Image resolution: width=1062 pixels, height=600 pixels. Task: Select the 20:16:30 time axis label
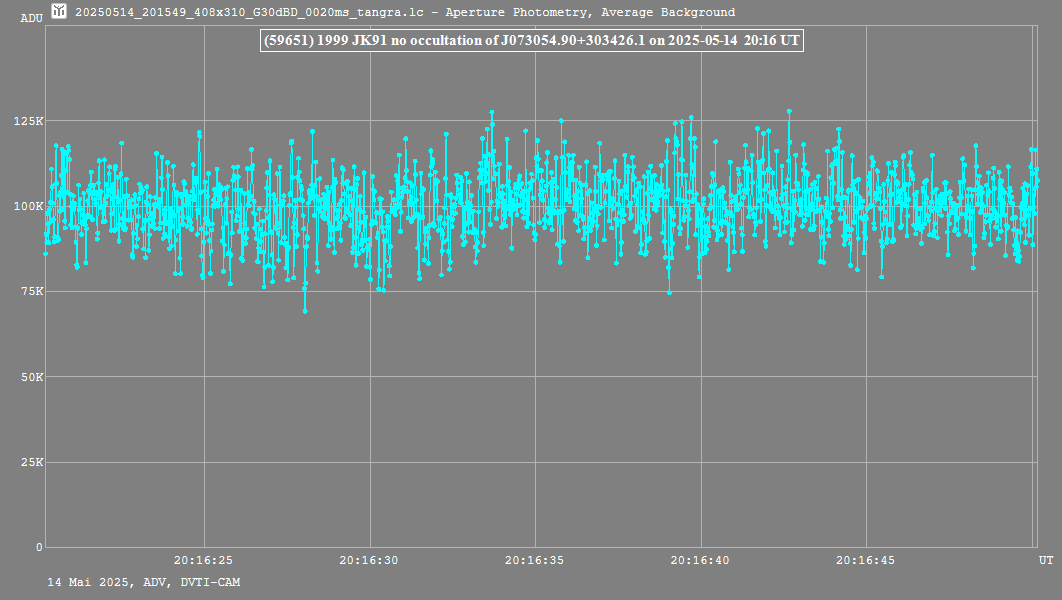[369, 561]
